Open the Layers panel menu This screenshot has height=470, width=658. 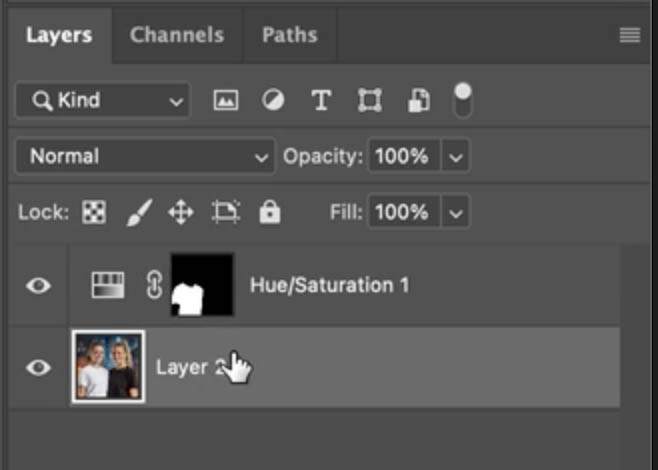(x=629, y=35)
